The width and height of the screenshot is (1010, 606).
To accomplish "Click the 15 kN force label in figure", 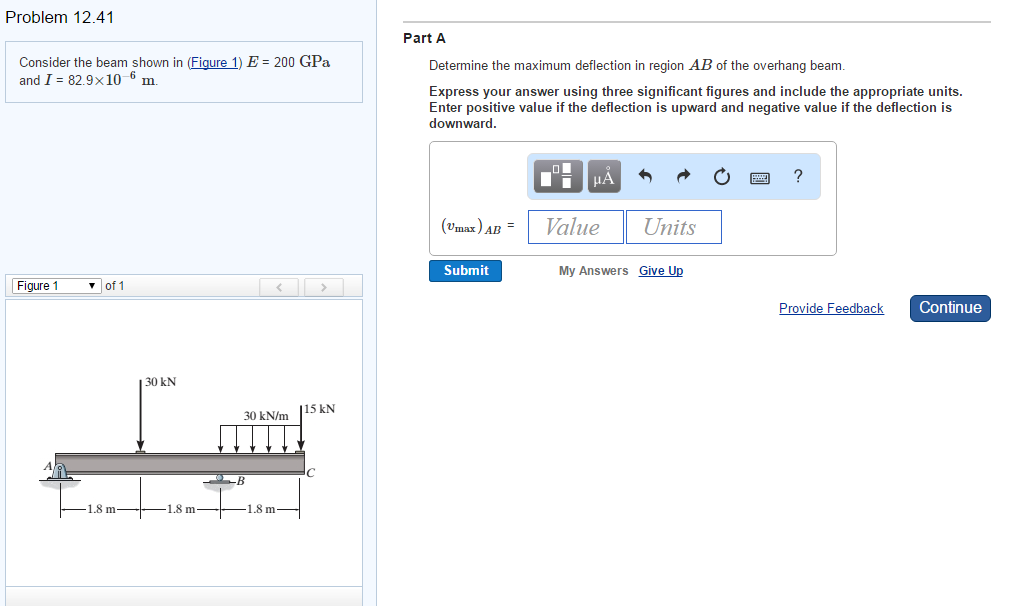I will pos(319,409).
